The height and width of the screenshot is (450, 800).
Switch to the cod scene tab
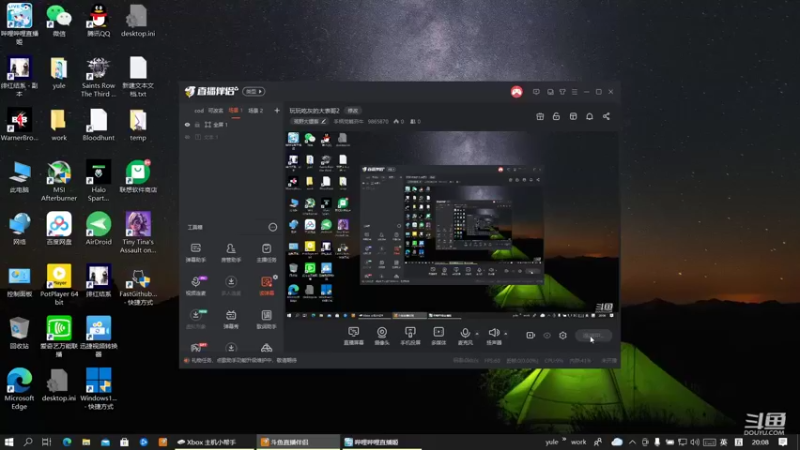coord(199,110)
